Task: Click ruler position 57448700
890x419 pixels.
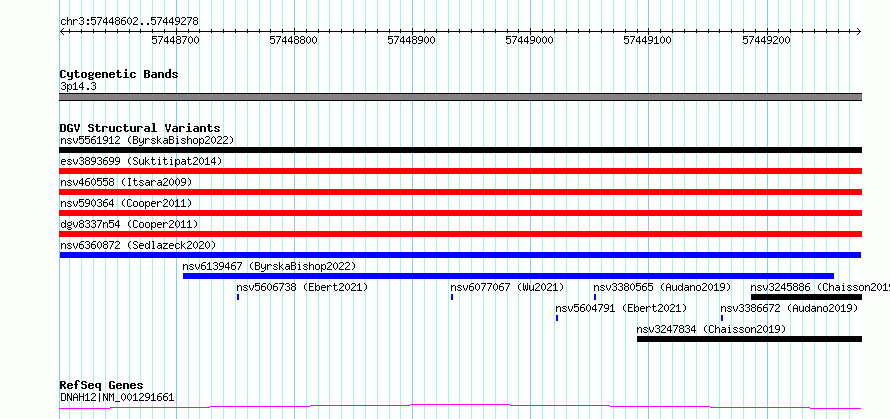Action: 176,41
